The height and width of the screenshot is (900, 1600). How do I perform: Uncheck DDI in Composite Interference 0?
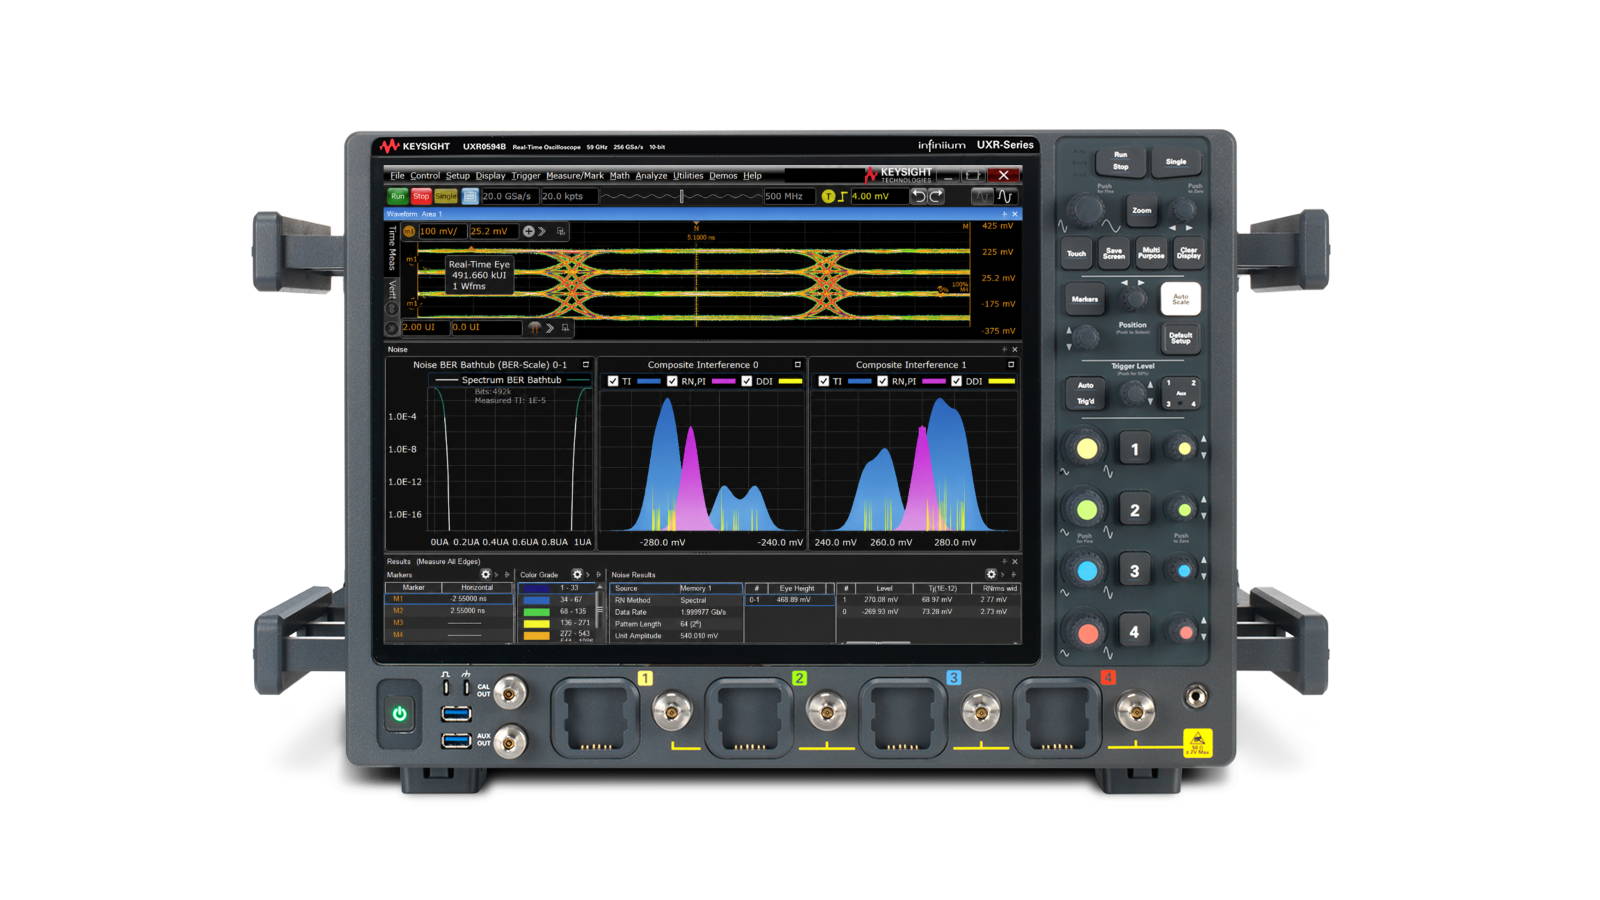coord(747,381)
